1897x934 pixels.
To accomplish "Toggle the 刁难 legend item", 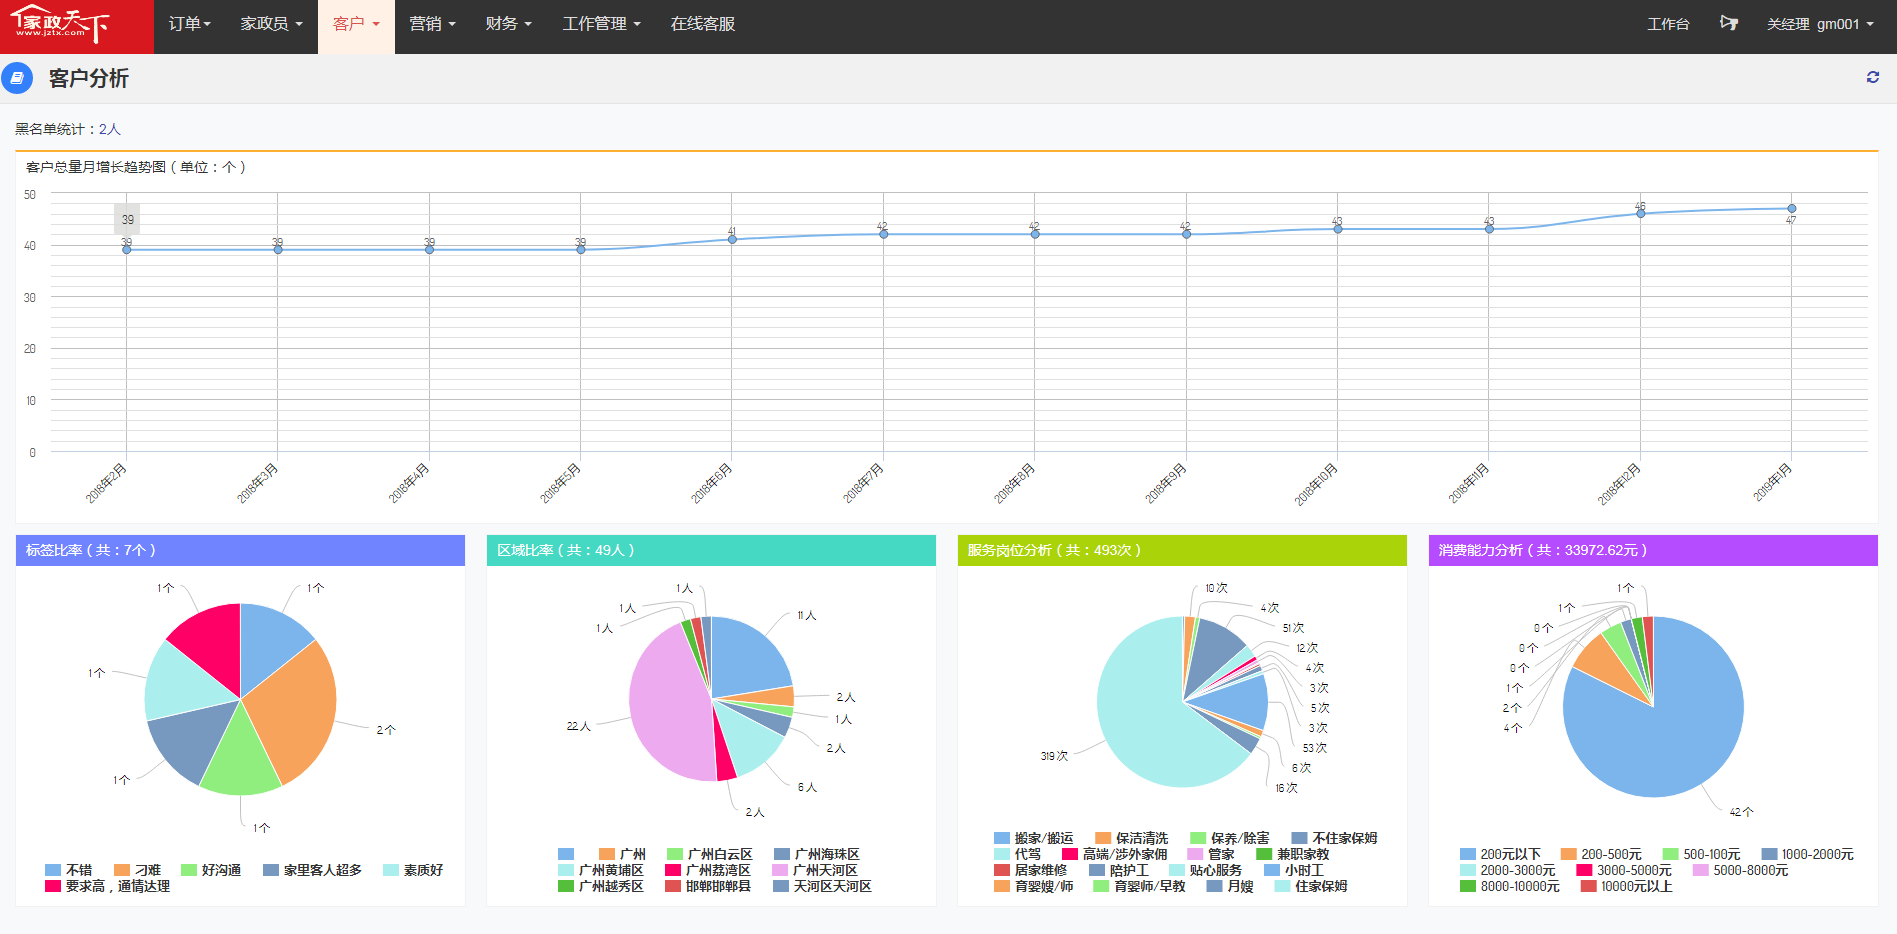I will pyautogui.click(x=137, y=870).
